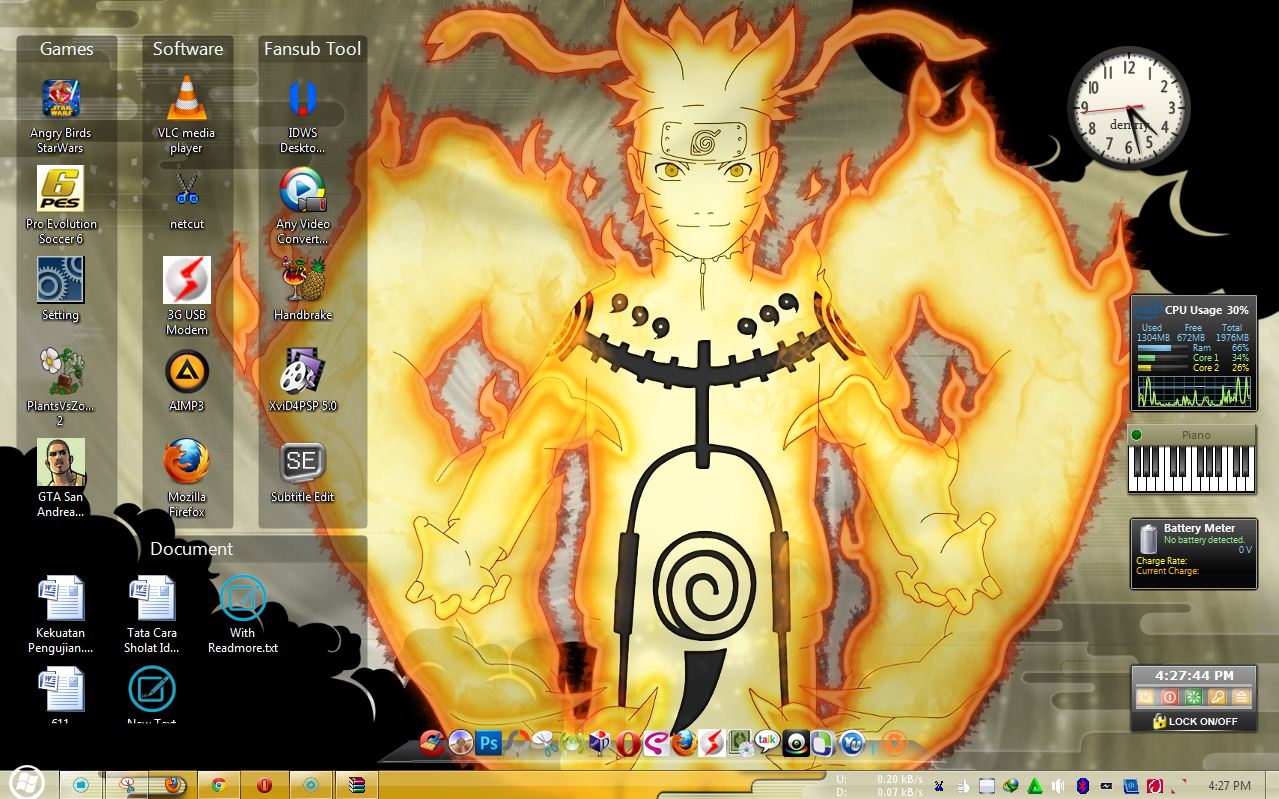Open the netcut scissors shortcut
This screenshot has width=1279, height=799.
186,200
